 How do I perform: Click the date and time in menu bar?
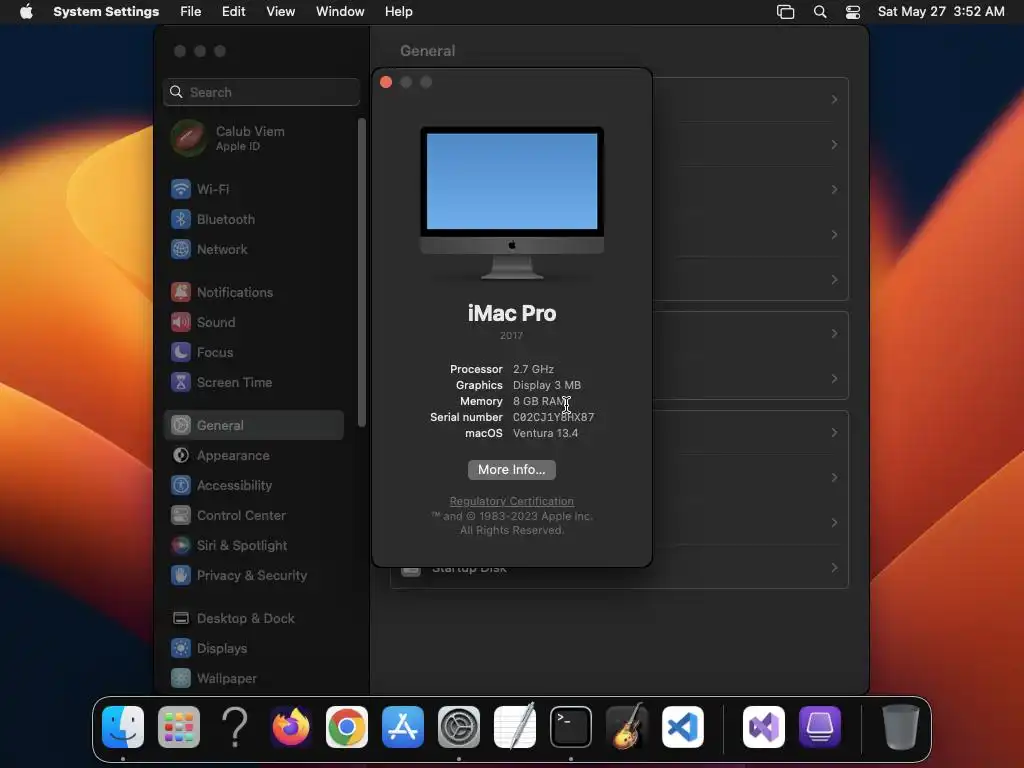[941, 12]
